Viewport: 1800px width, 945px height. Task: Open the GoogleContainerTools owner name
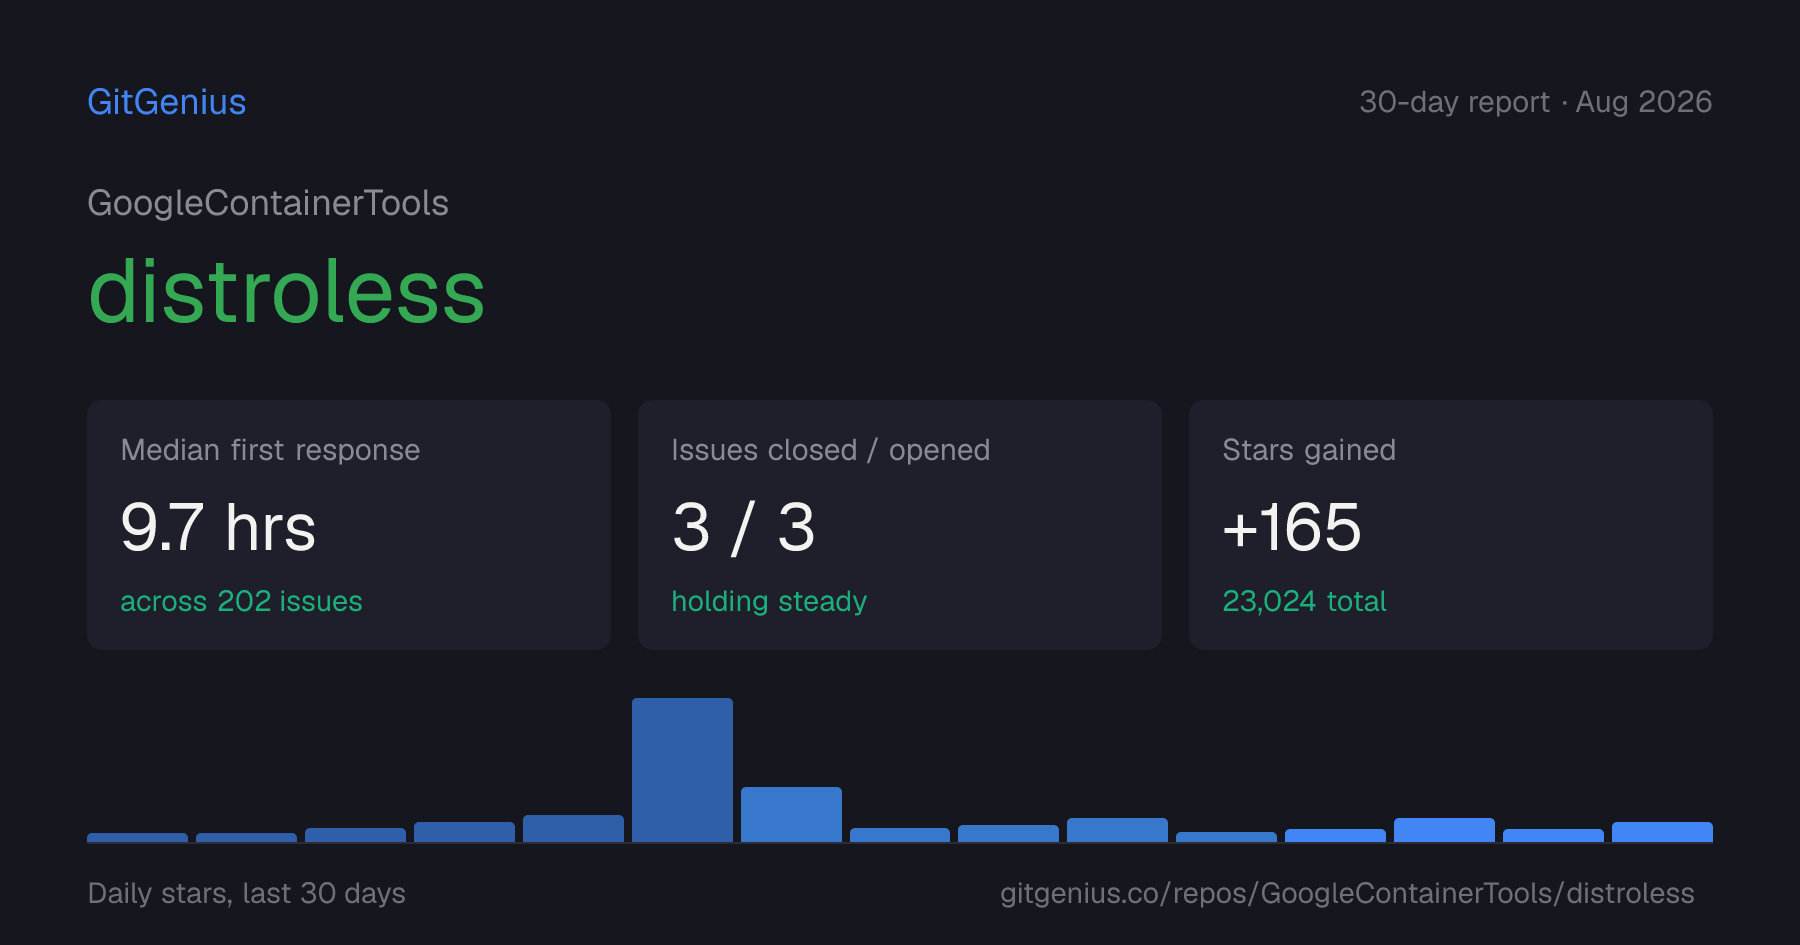(268, 203)
